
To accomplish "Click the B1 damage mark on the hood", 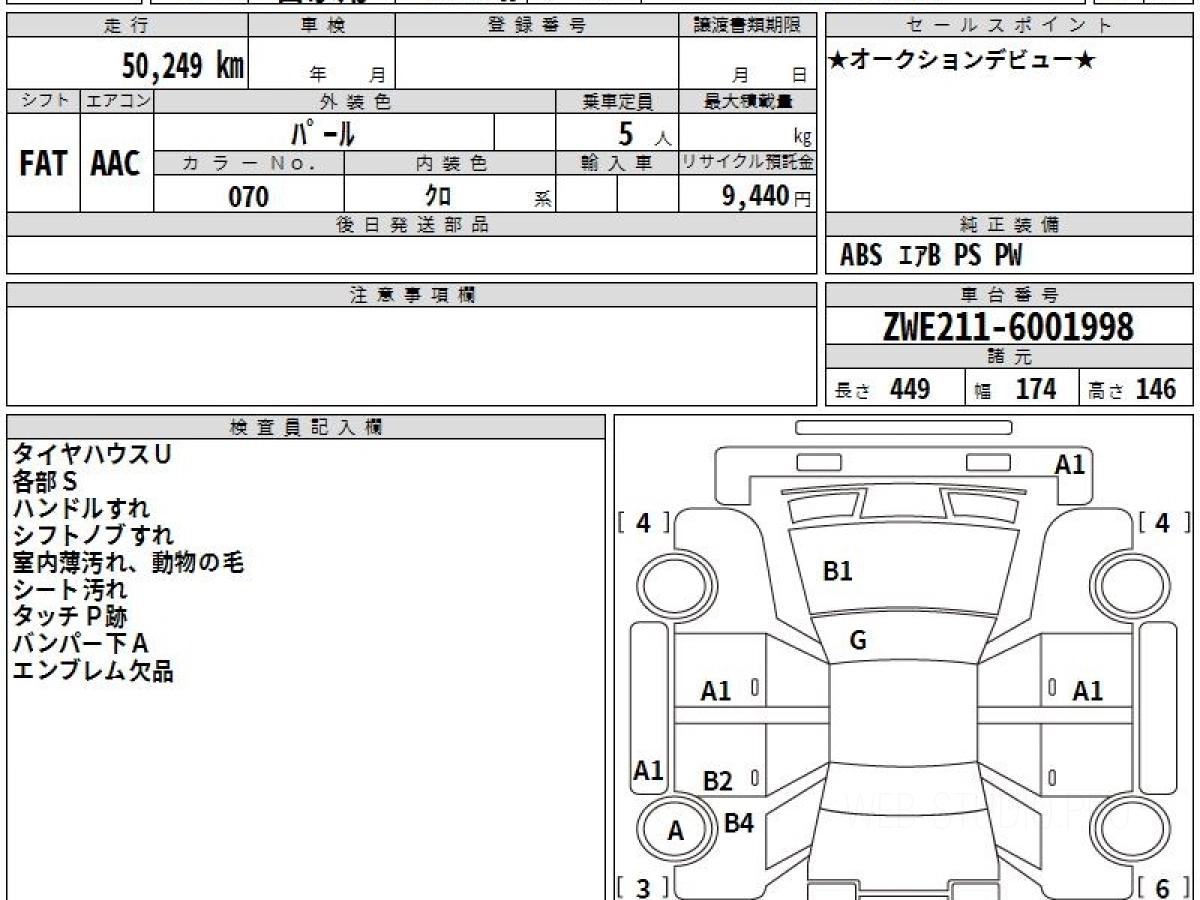I will tap(837, 572).
